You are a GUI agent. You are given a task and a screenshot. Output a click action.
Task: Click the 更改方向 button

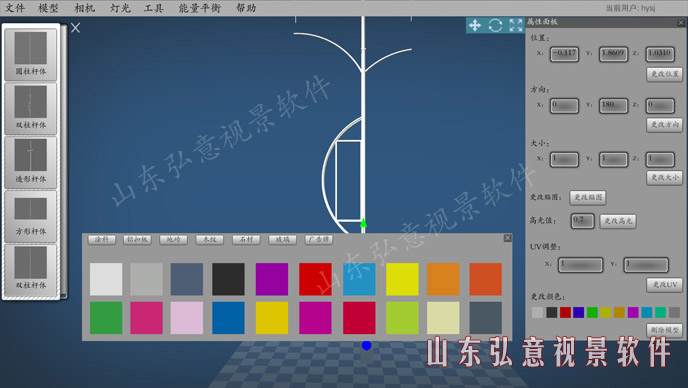click(664, 125)
